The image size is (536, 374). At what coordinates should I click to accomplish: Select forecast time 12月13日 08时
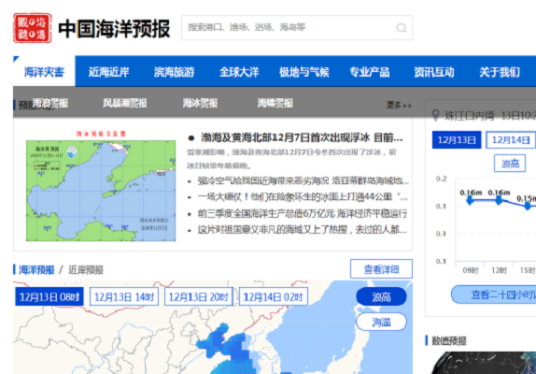49,297
